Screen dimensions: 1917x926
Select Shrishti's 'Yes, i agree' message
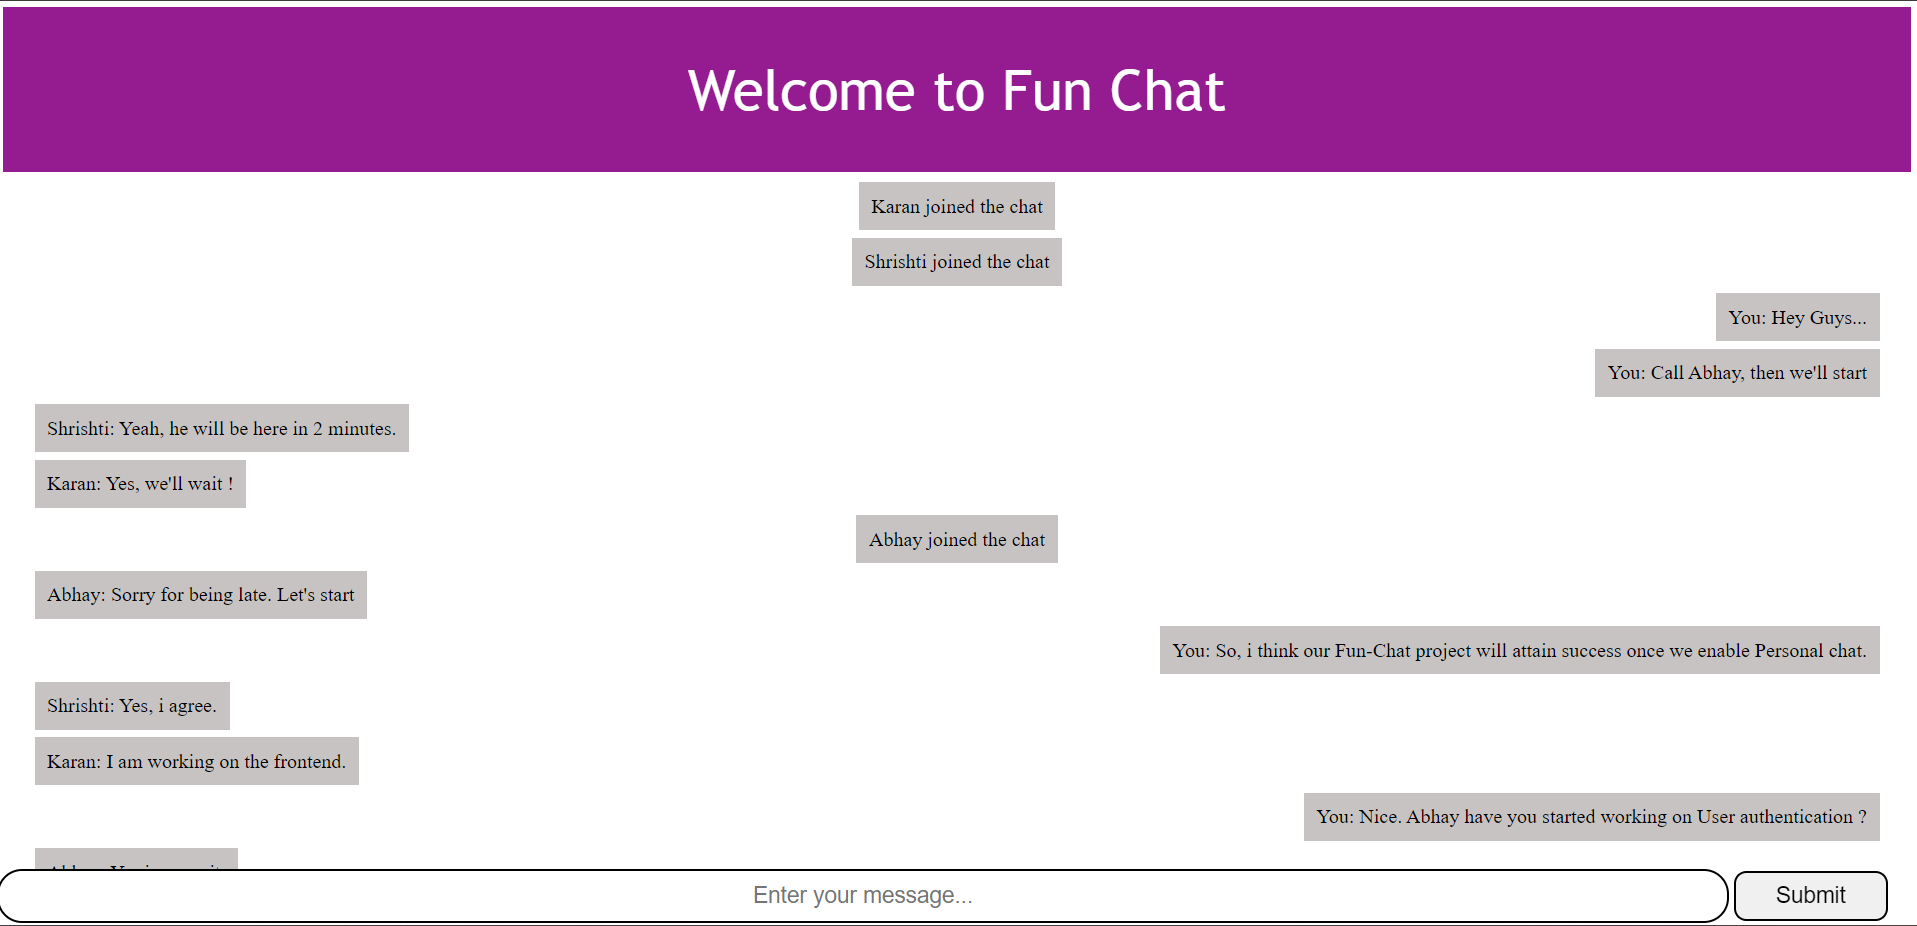131,705
